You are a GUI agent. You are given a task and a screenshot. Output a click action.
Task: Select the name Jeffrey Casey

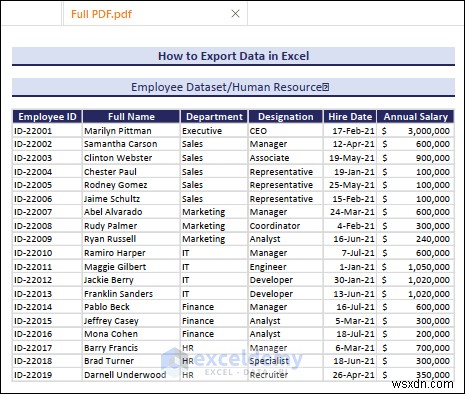[111, 321]
